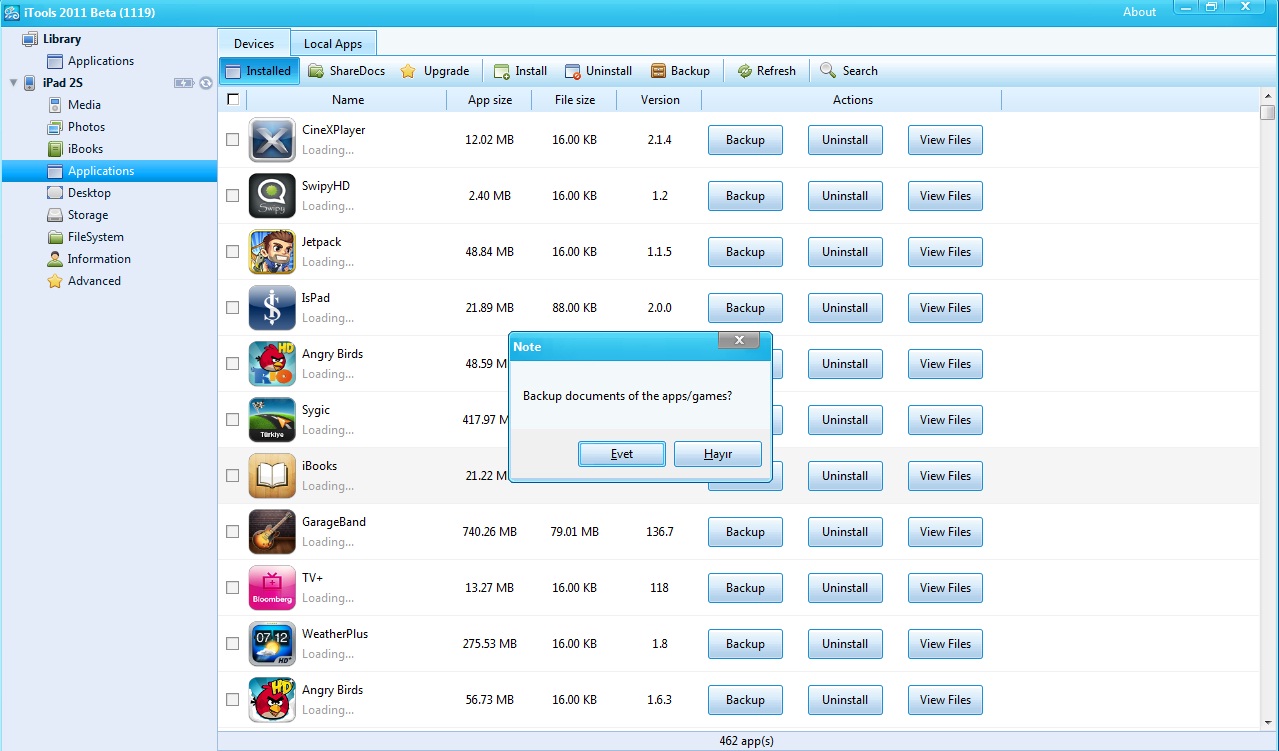Viewport: 1279px width, 751px height.
Task: Decline backup with Hayır button
Action: tap(718, 454)
